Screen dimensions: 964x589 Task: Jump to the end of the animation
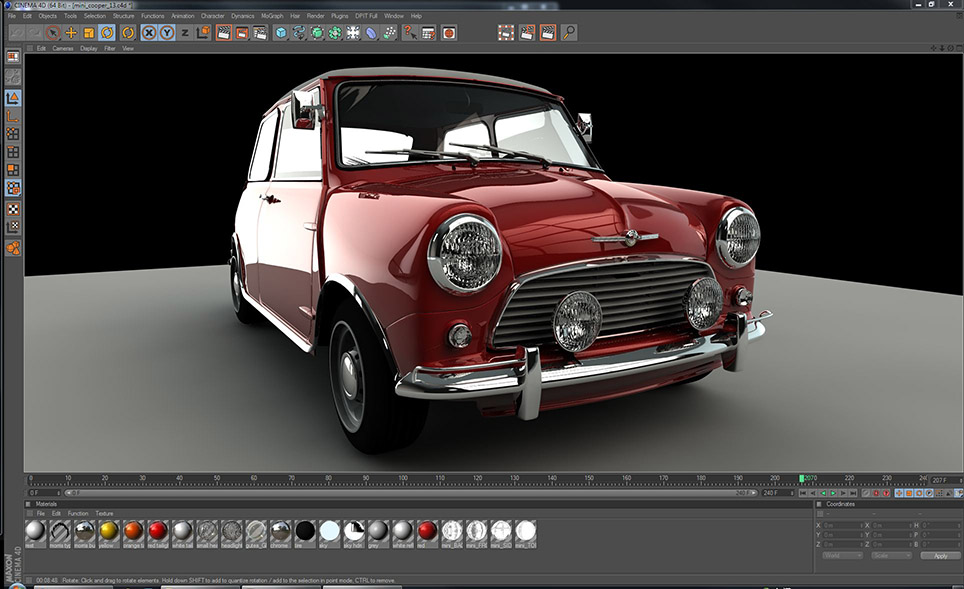pos(852,493)
